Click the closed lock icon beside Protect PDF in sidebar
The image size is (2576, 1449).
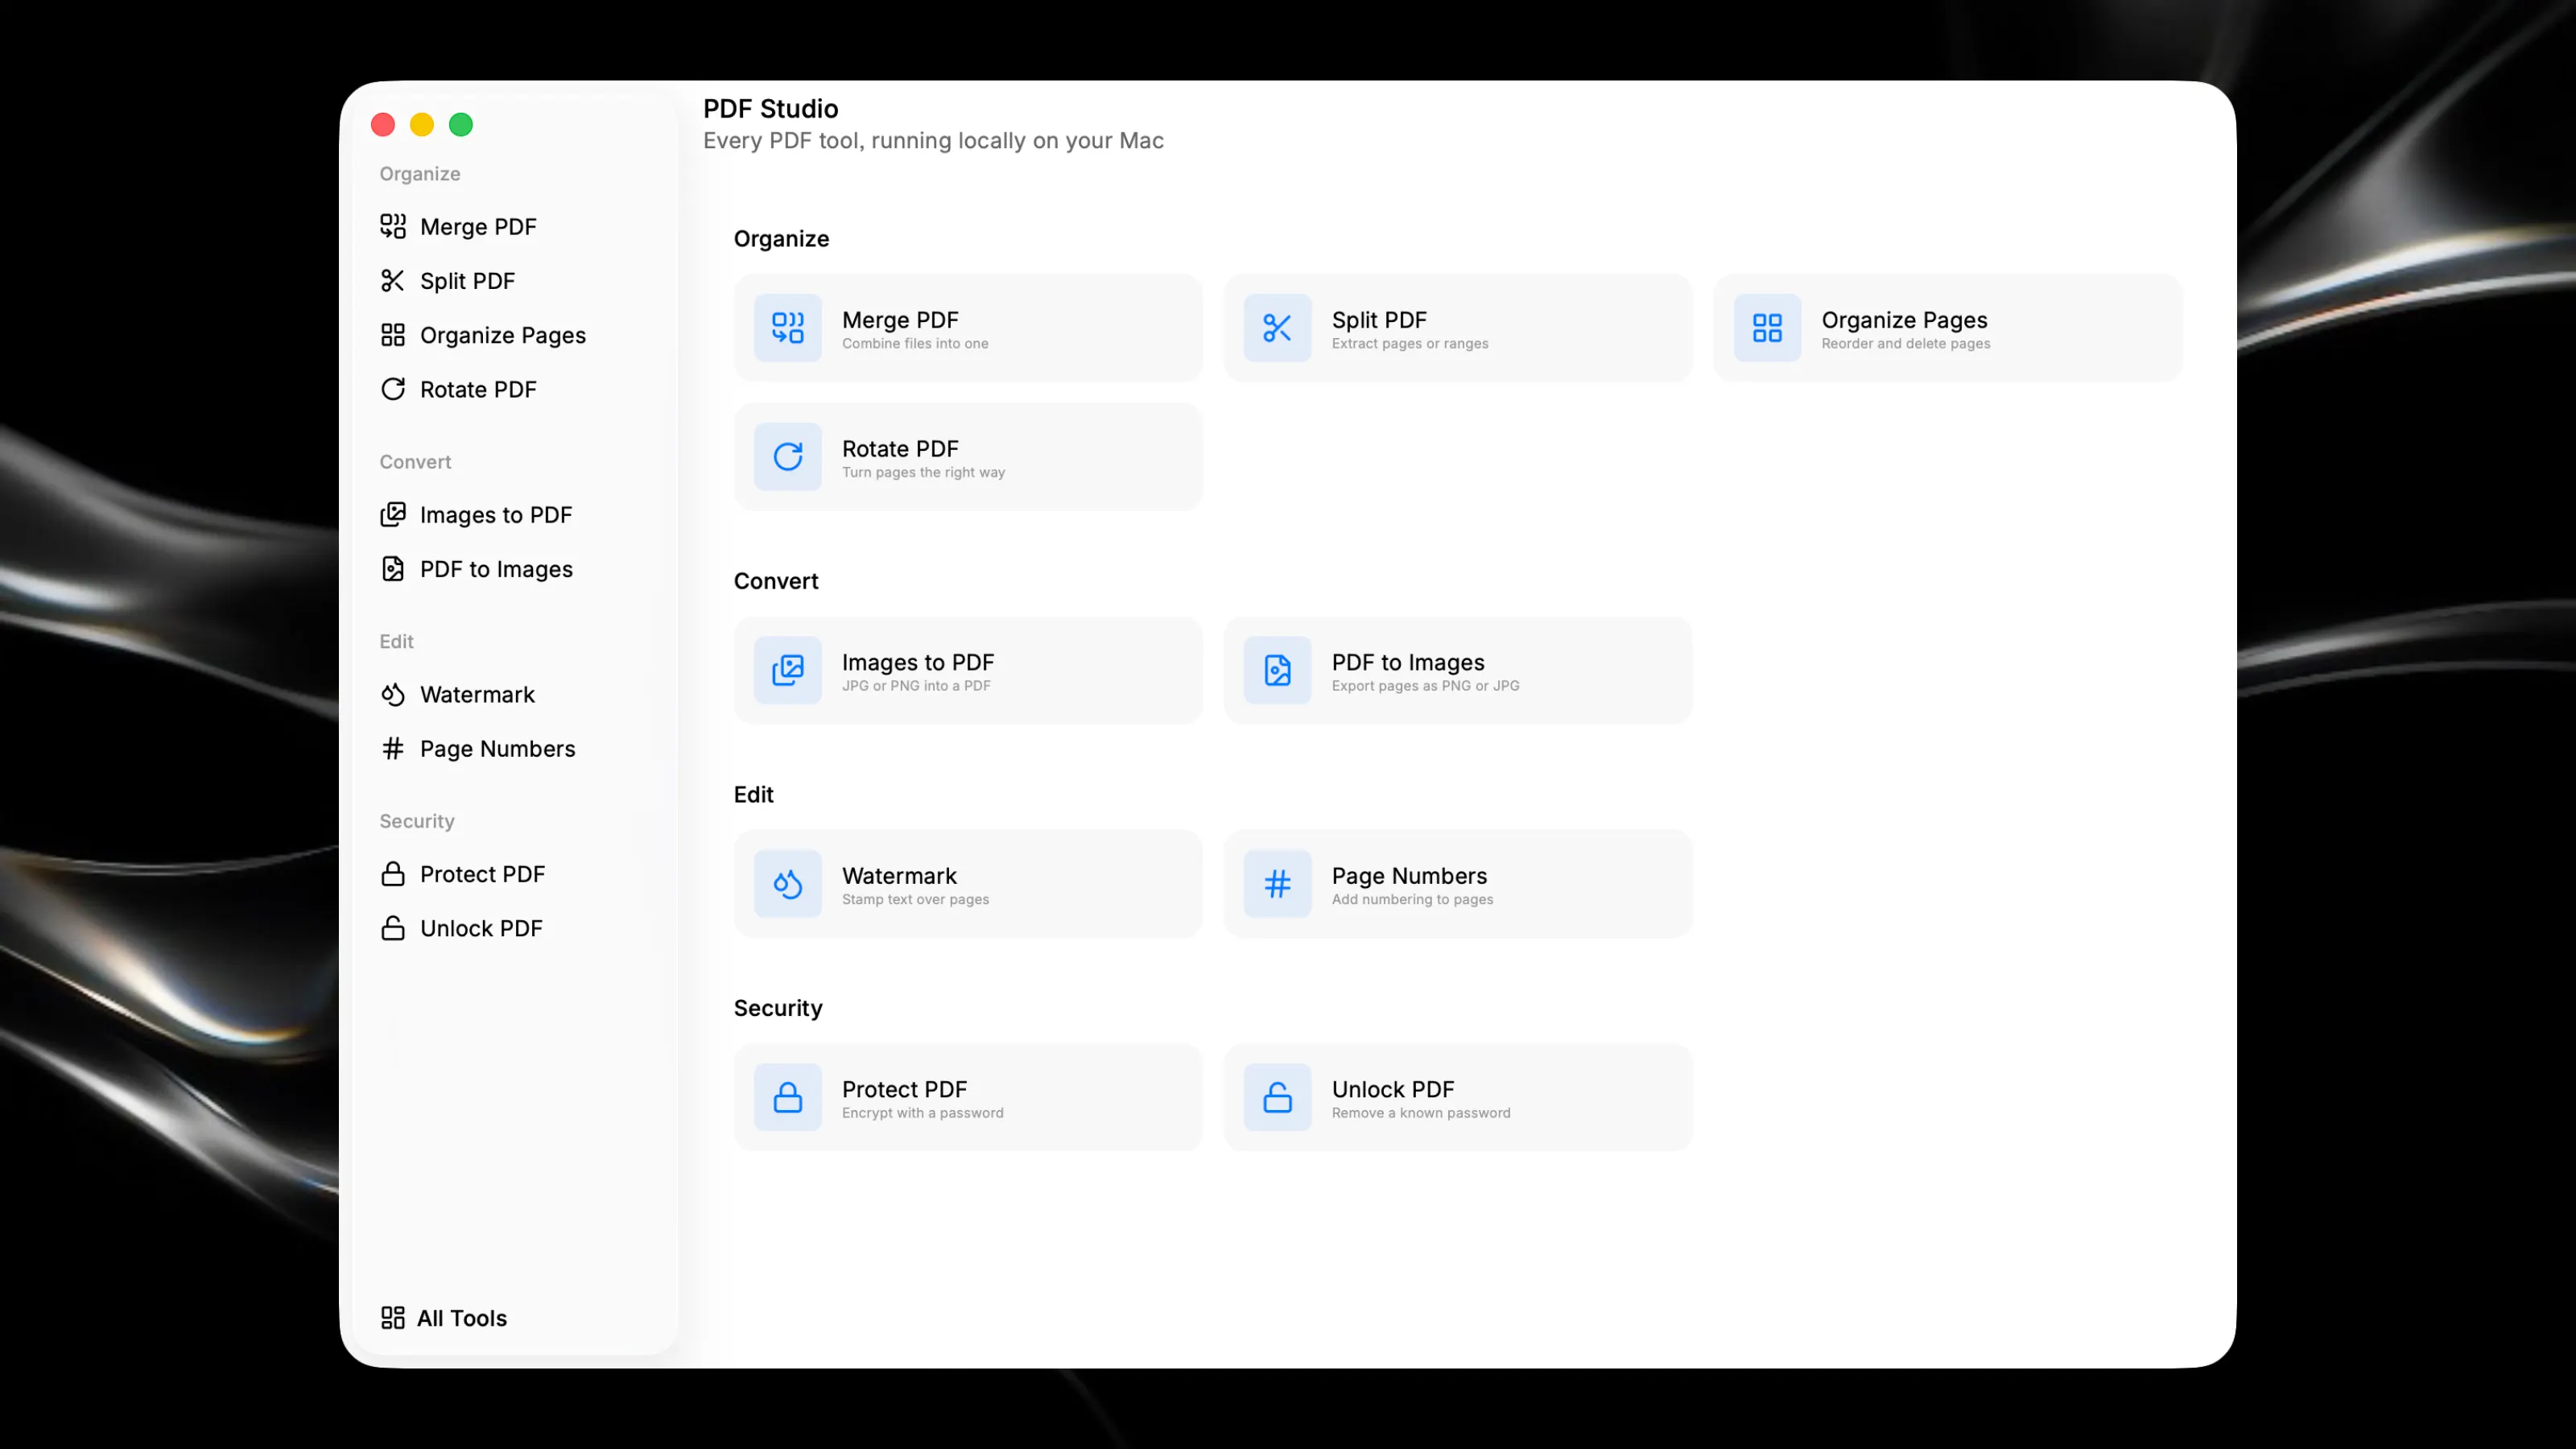pyautogui.click(x=393, y=873)
